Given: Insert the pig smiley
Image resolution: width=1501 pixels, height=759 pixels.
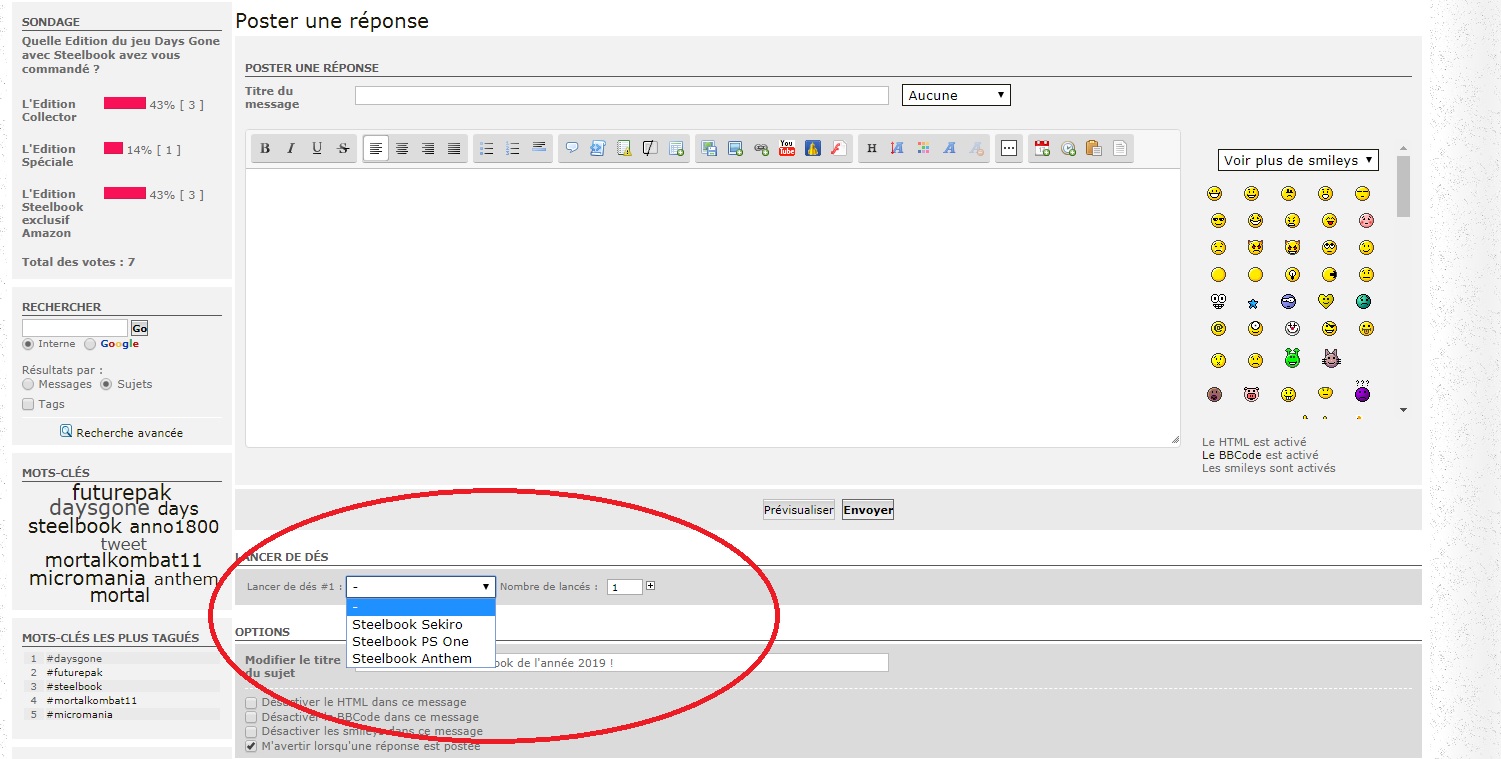Looking at the screenshot, I should (1251, 394).
